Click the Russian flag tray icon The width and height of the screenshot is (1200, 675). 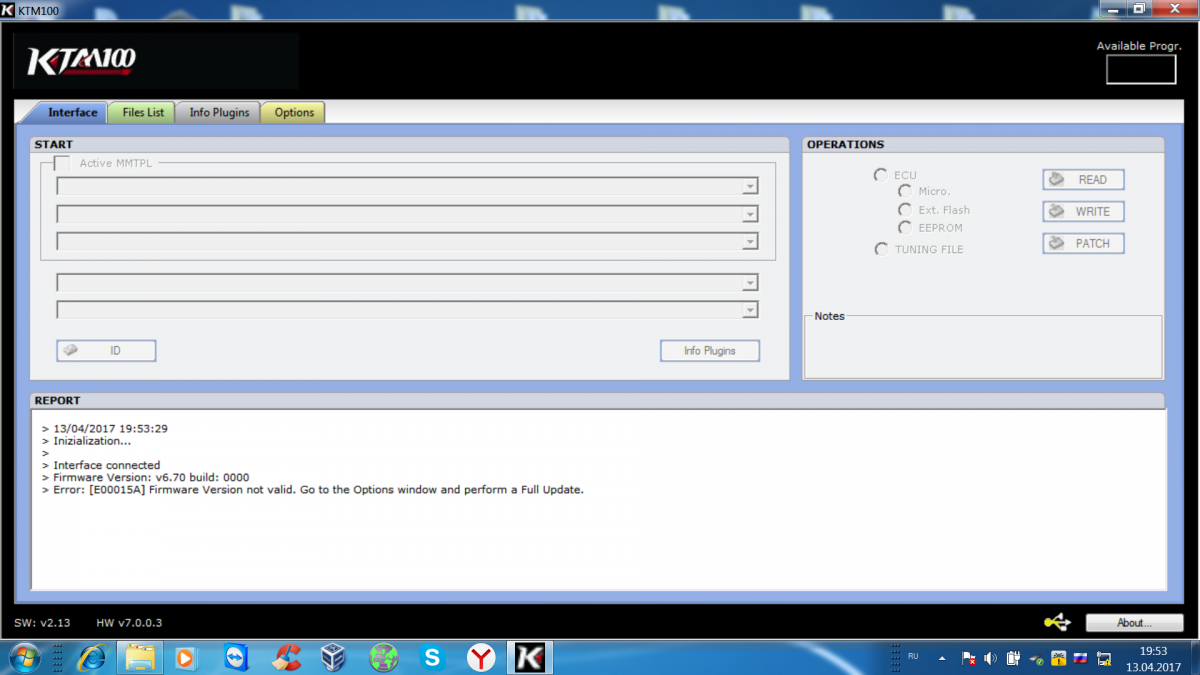1080,658
